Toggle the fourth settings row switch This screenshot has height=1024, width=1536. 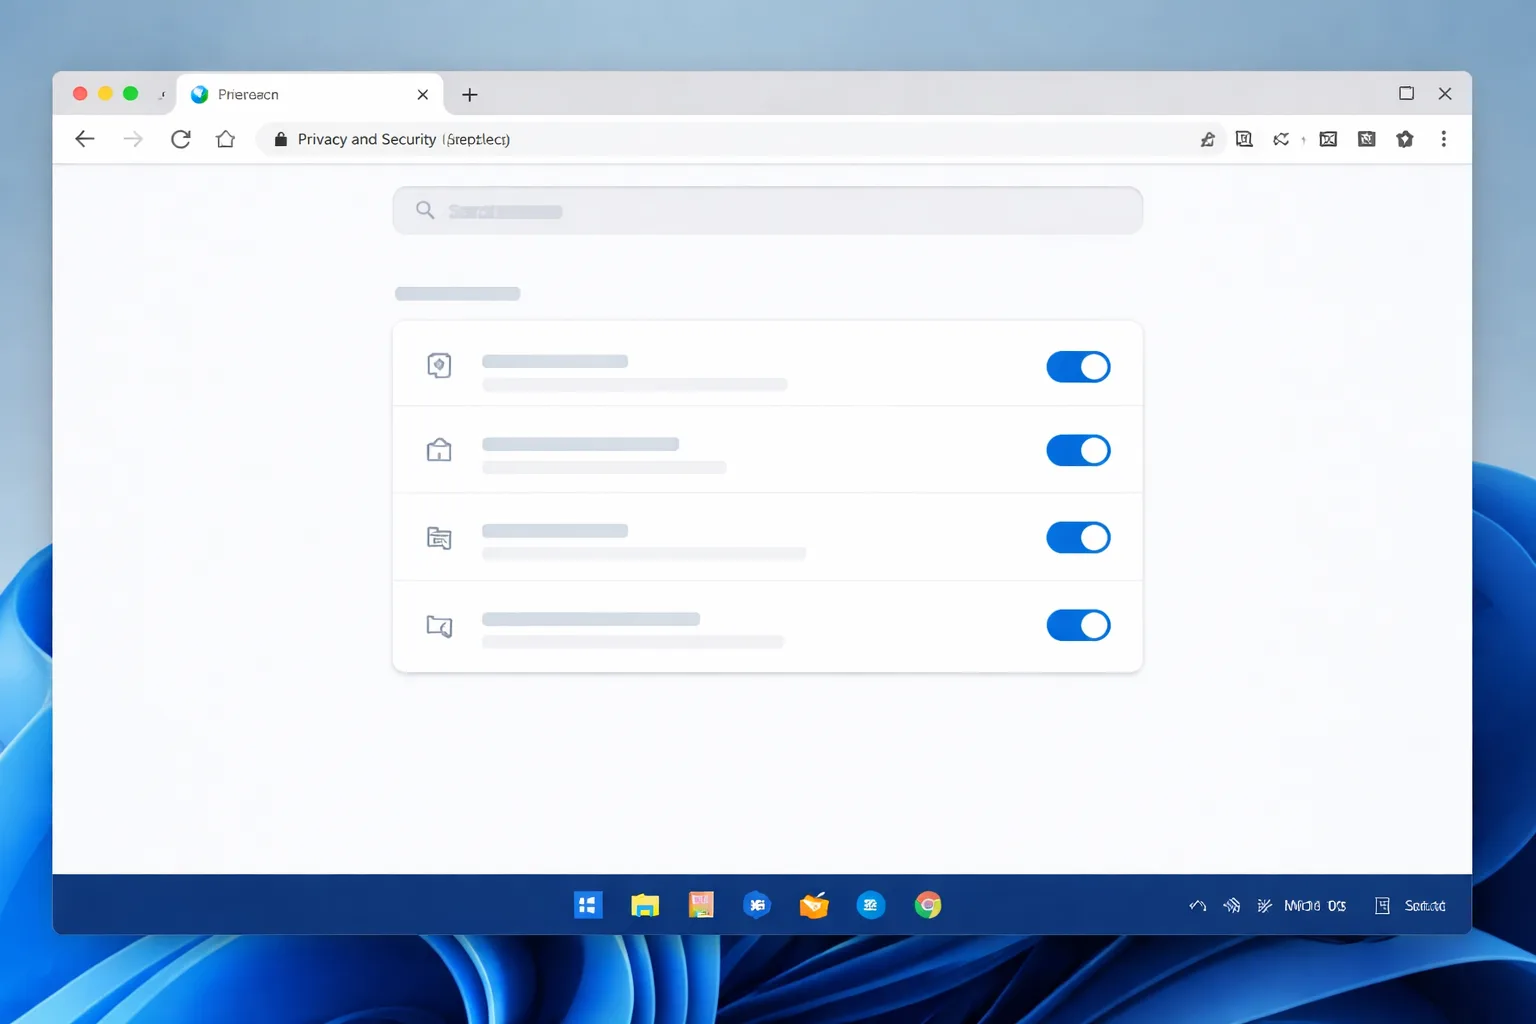(1078, 625)
